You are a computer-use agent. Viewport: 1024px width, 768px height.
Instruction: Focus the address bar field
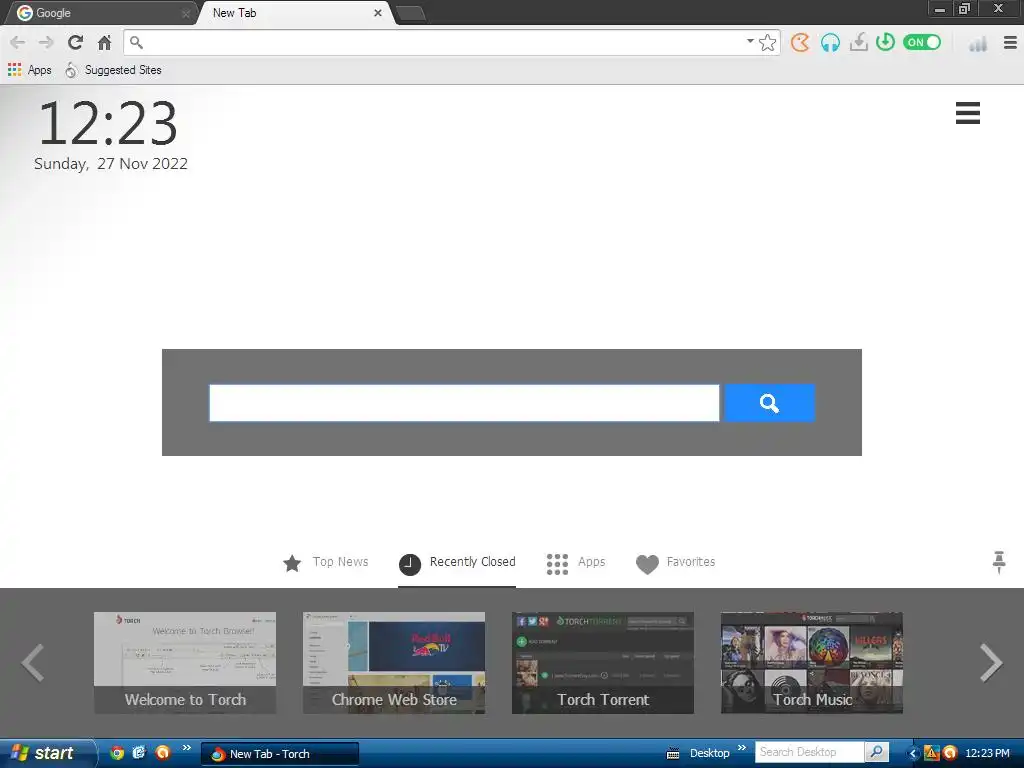point(444,42)
